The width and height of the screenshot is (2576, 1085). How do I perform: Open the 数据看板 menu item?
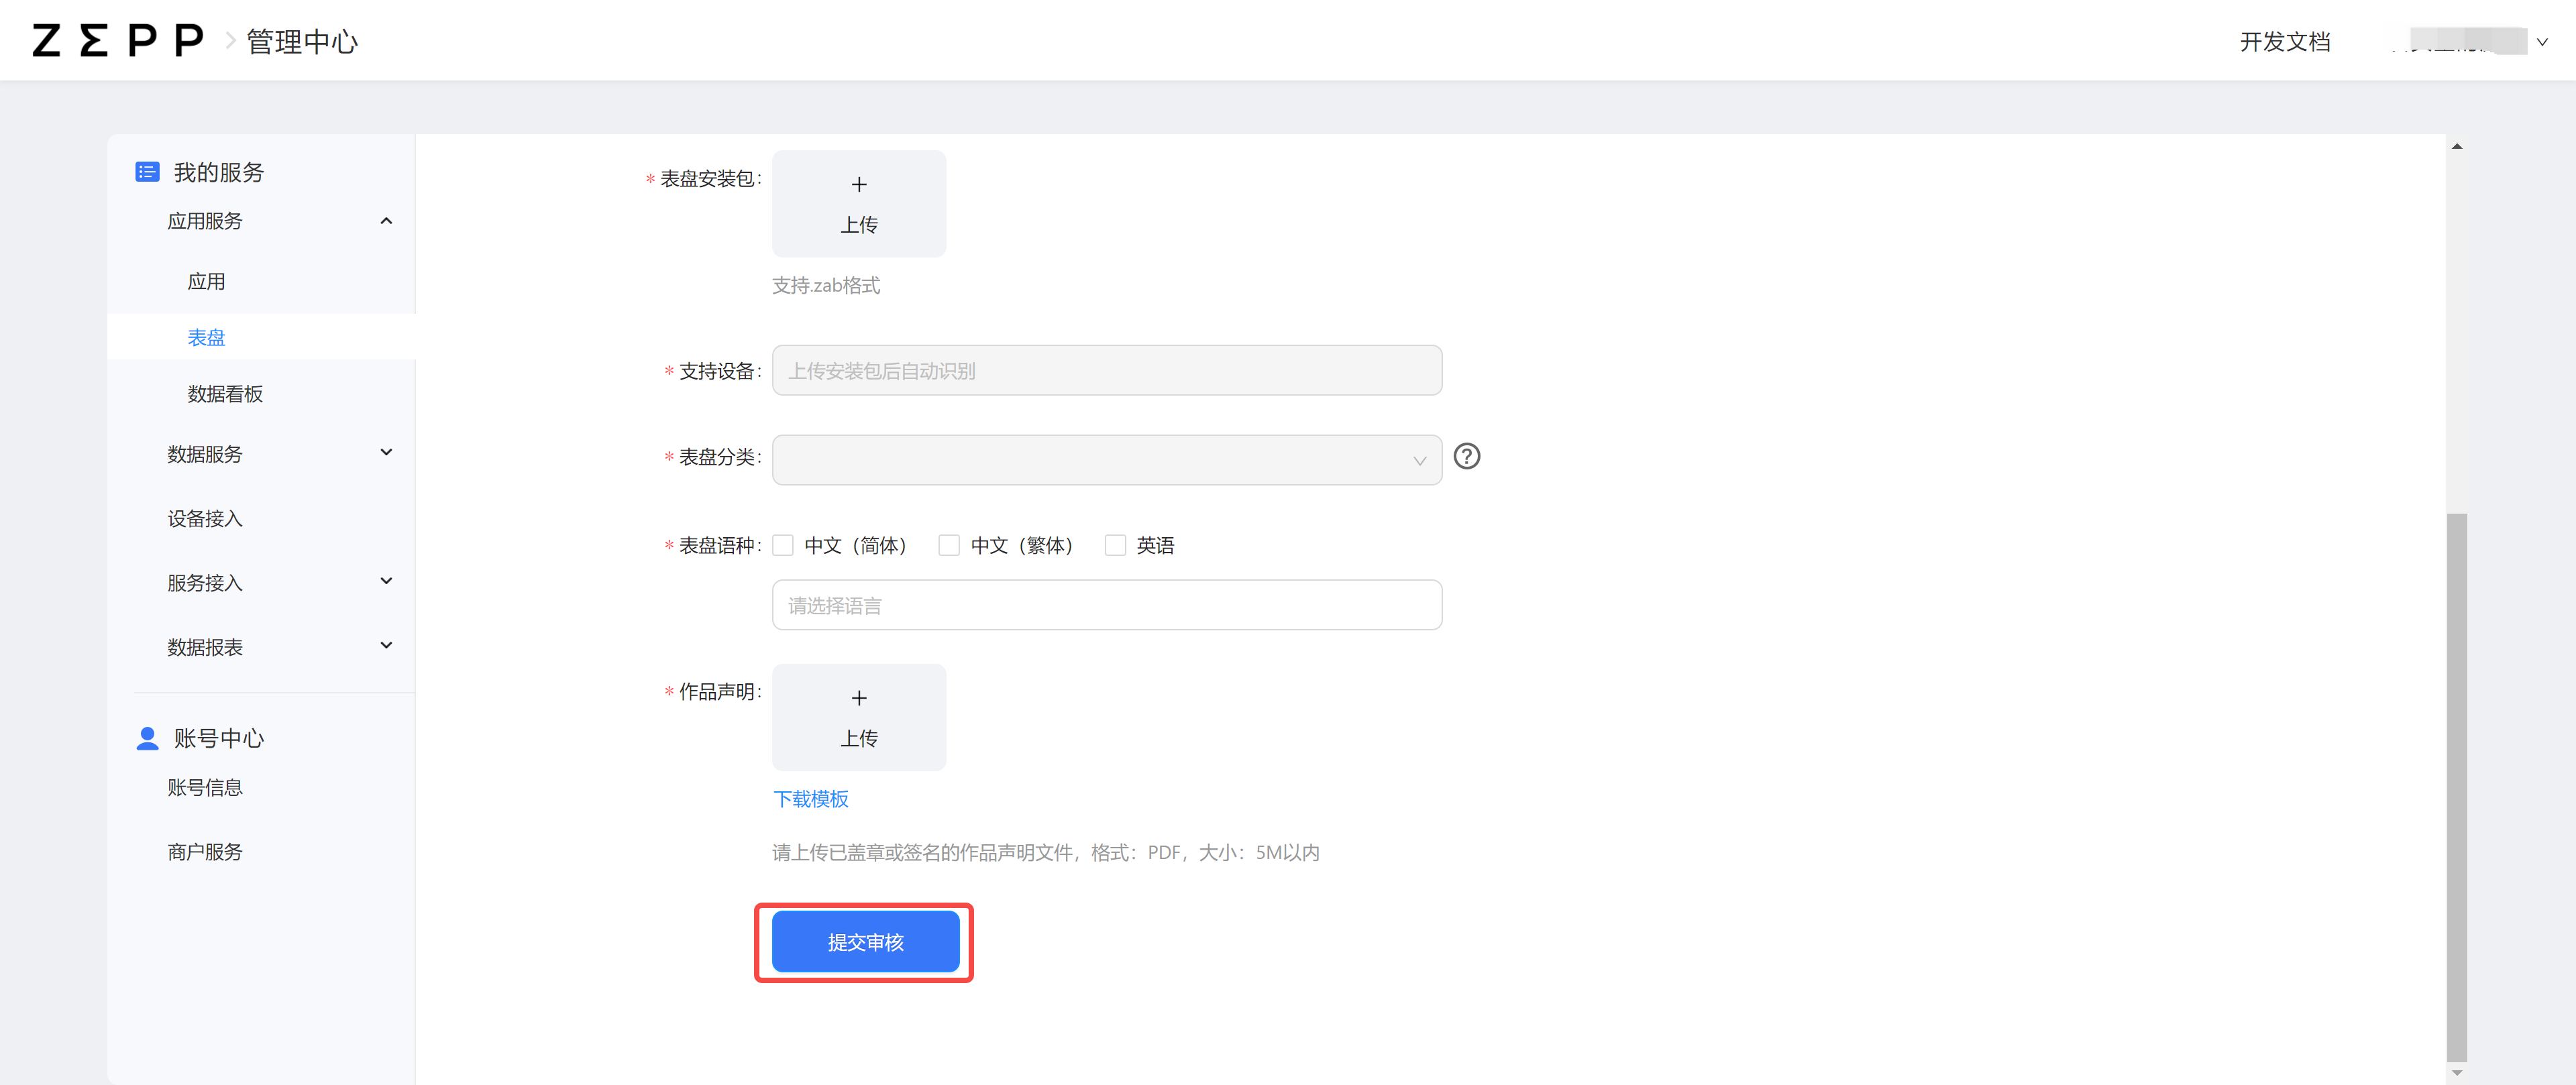(x=225, y=394)
